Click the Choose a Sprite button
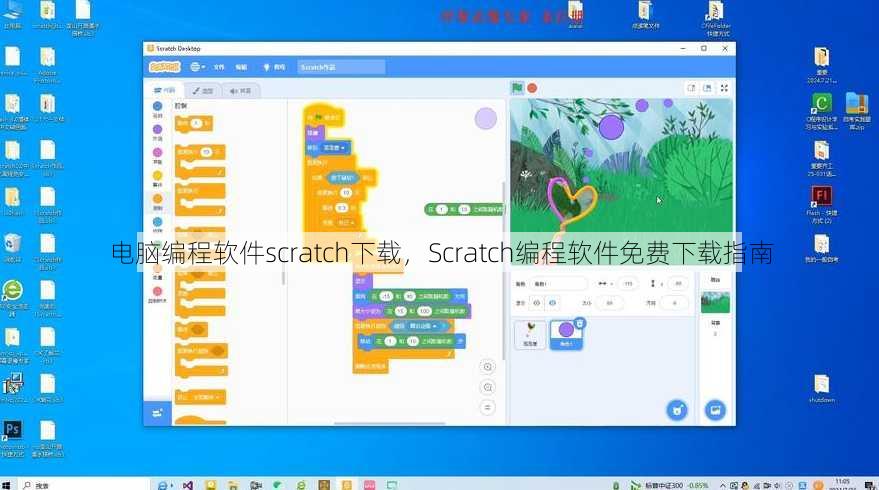This screenshot has width=879, height=490. pos(677,410)
